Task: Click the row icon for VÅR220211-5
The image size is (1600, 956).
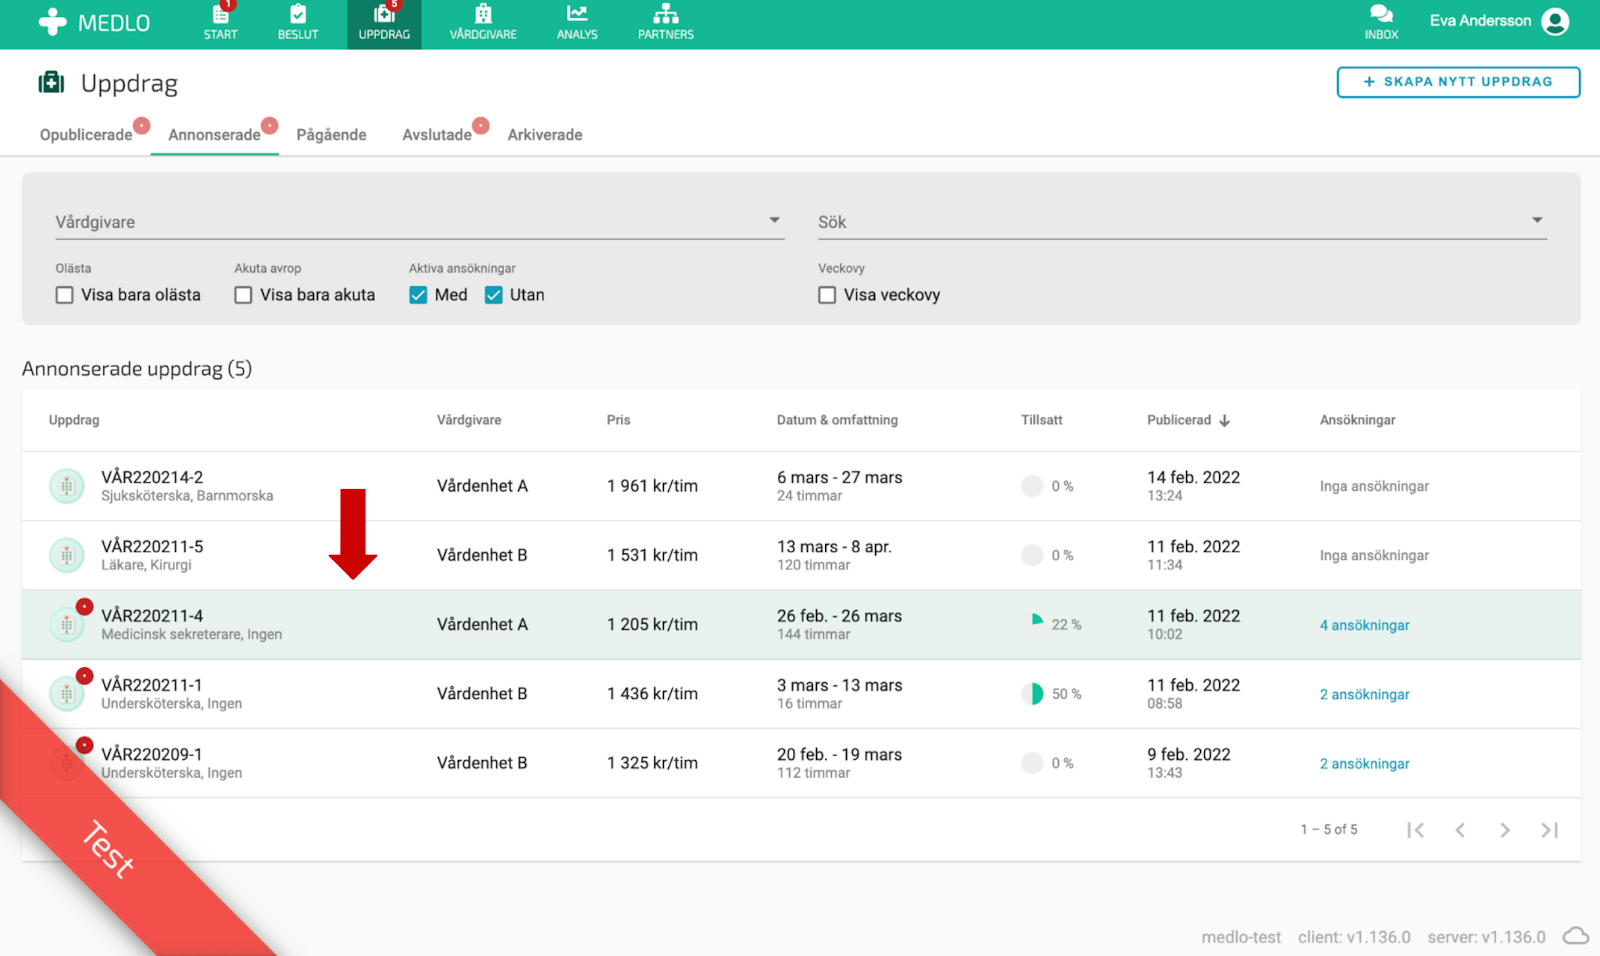Action: [67, 555]
